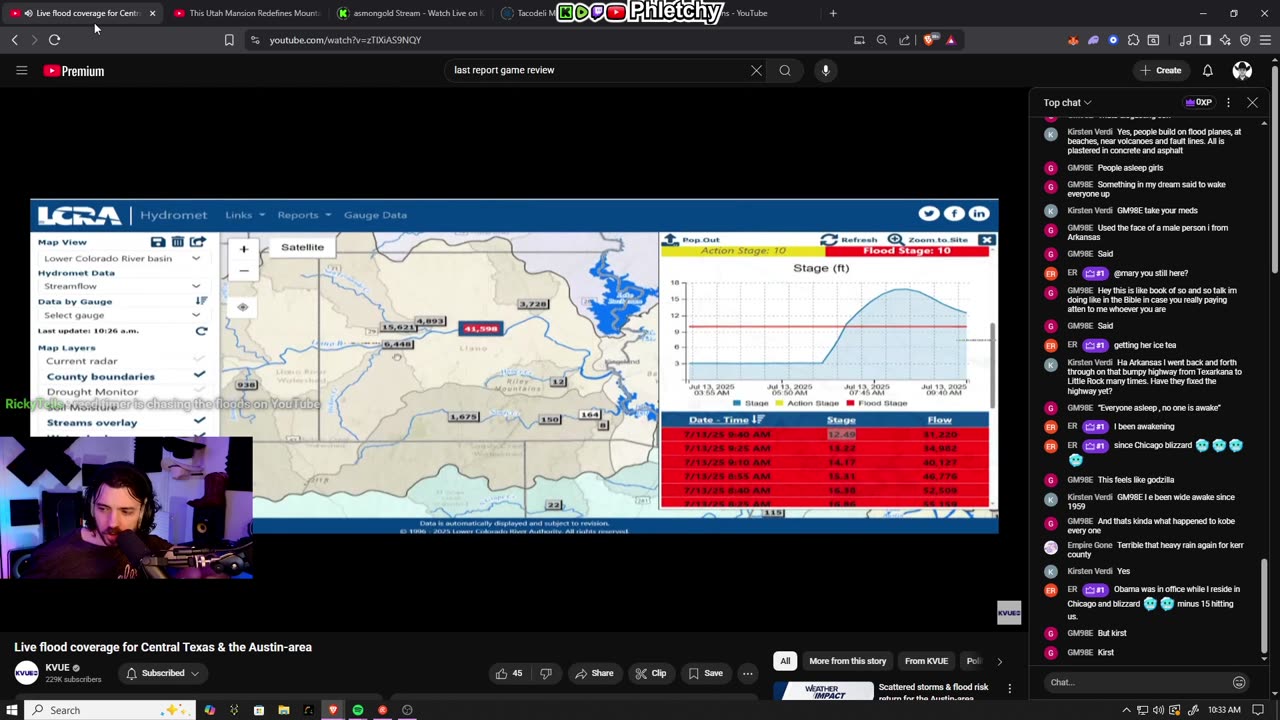Bookmark this page in the address bar
Image resolution: width=1280 pixels, height=720 pixels.
tap(229, 40)
